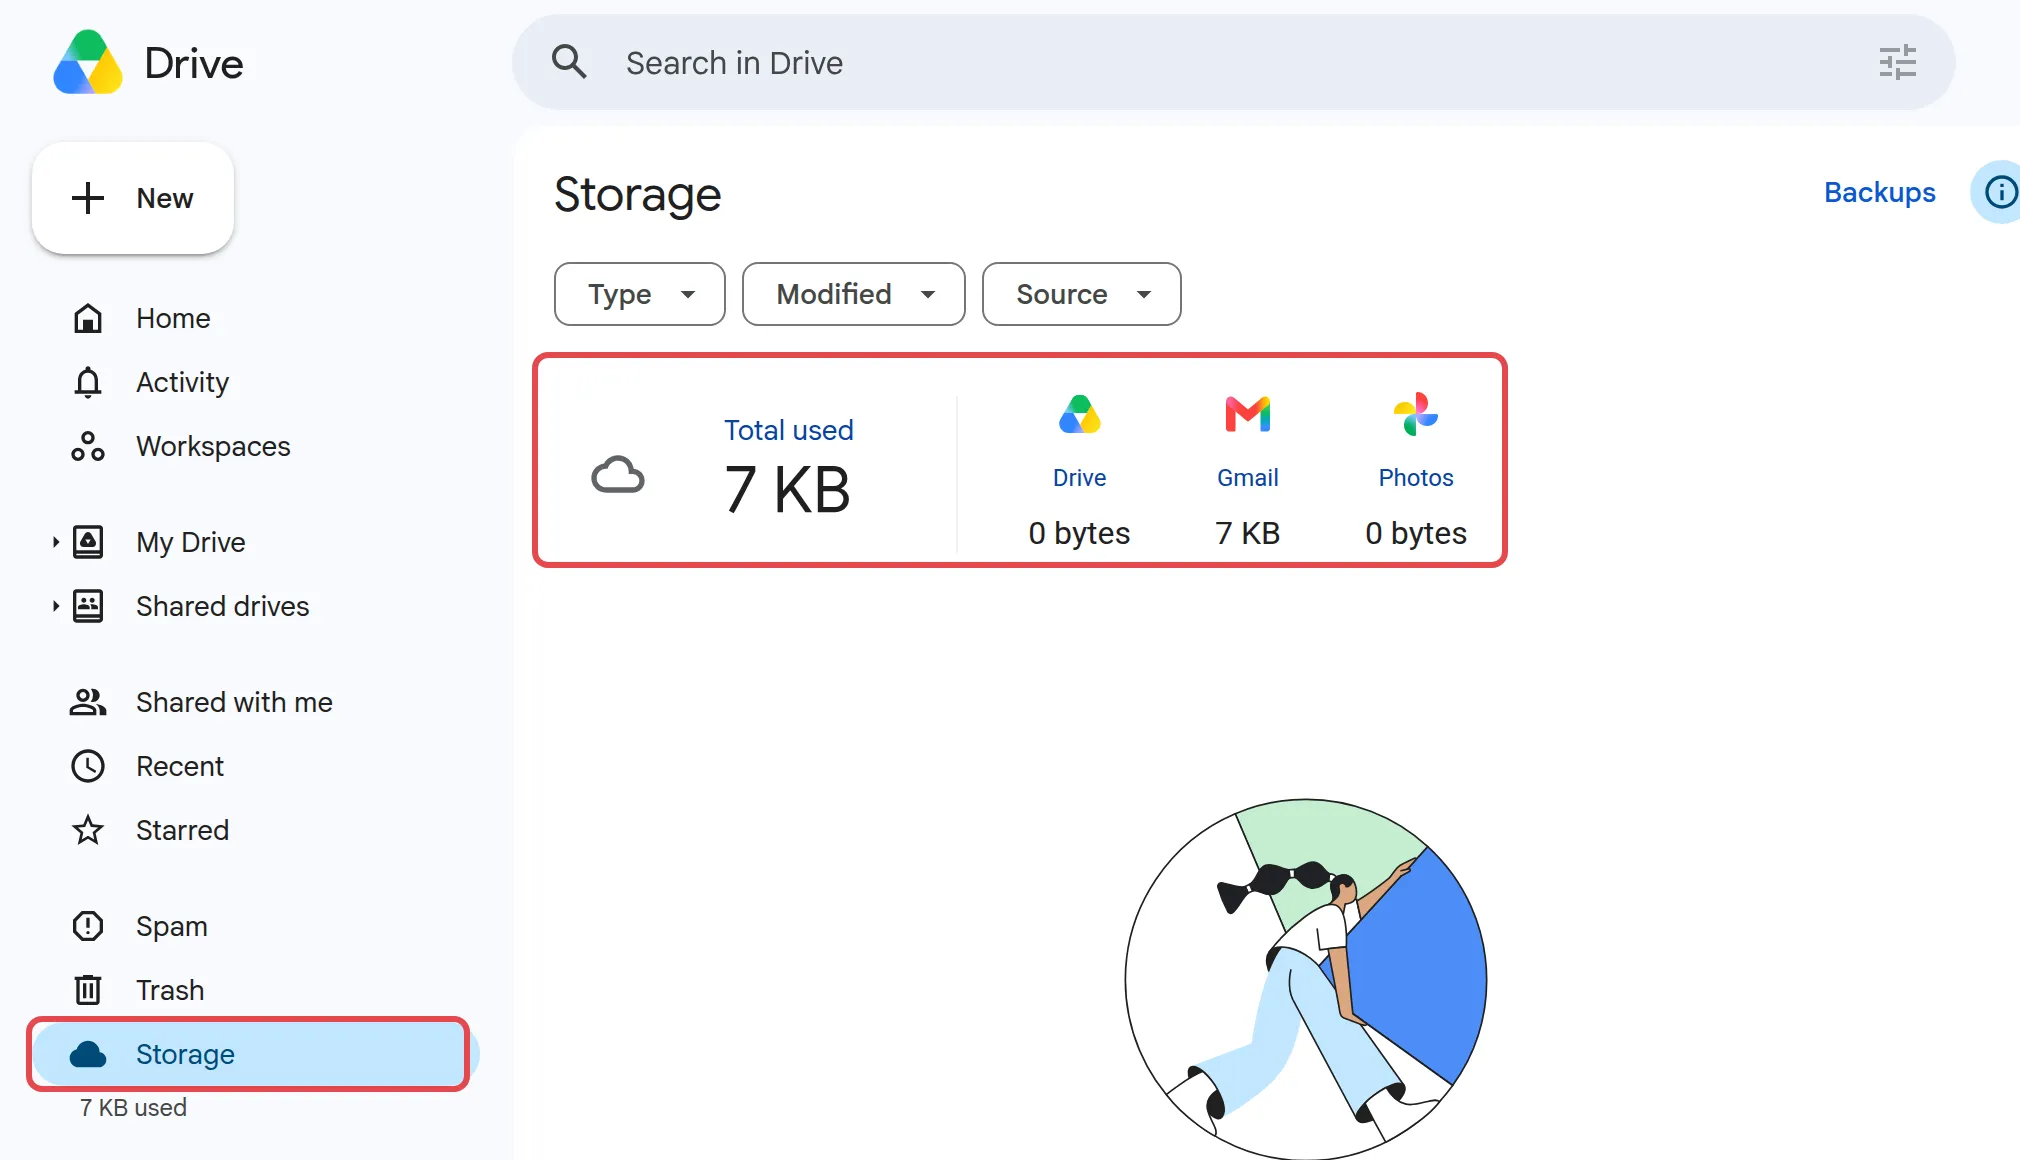
Task: Open the Recent files view
Action: (254, 766)
